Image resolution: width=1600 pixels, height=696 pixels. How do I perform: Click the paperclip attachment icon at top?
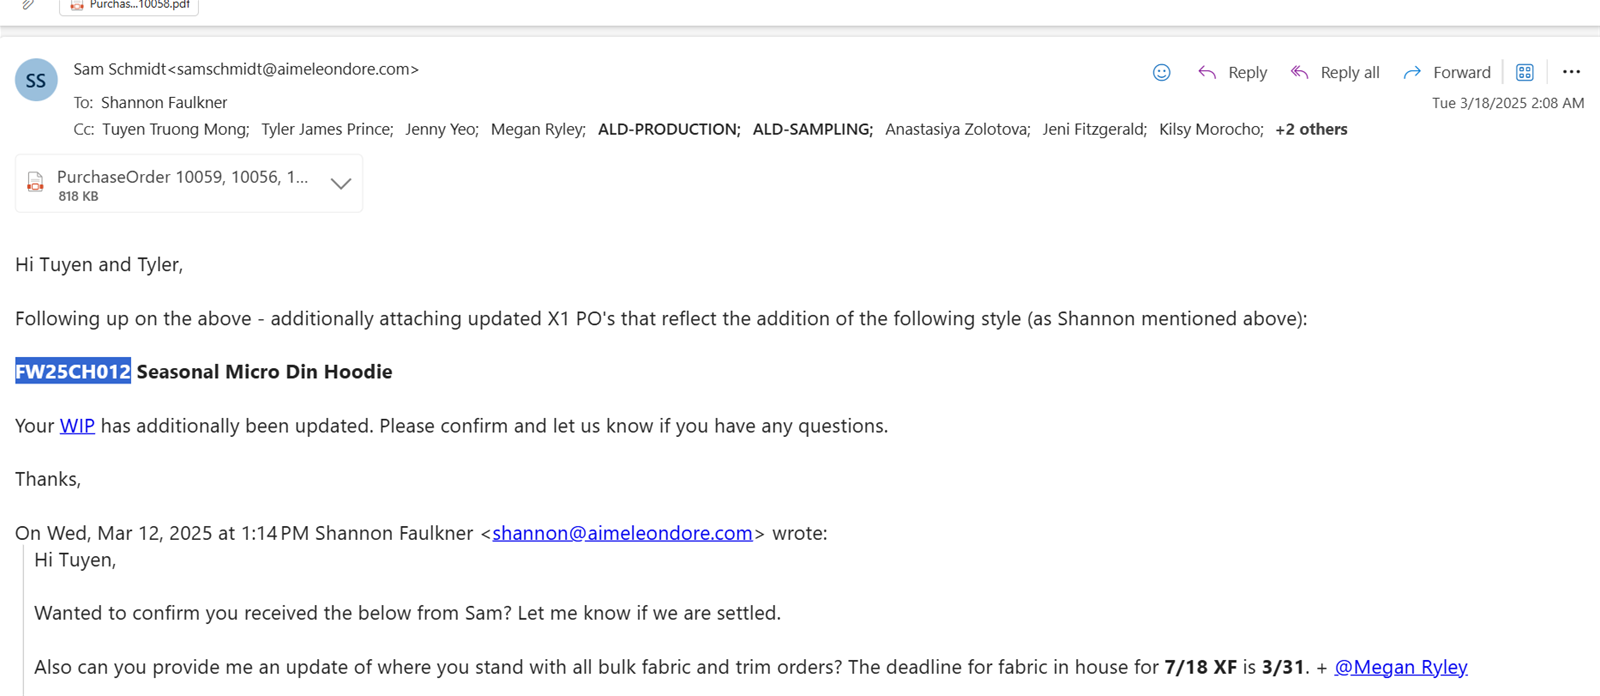(x=28, y=5)
